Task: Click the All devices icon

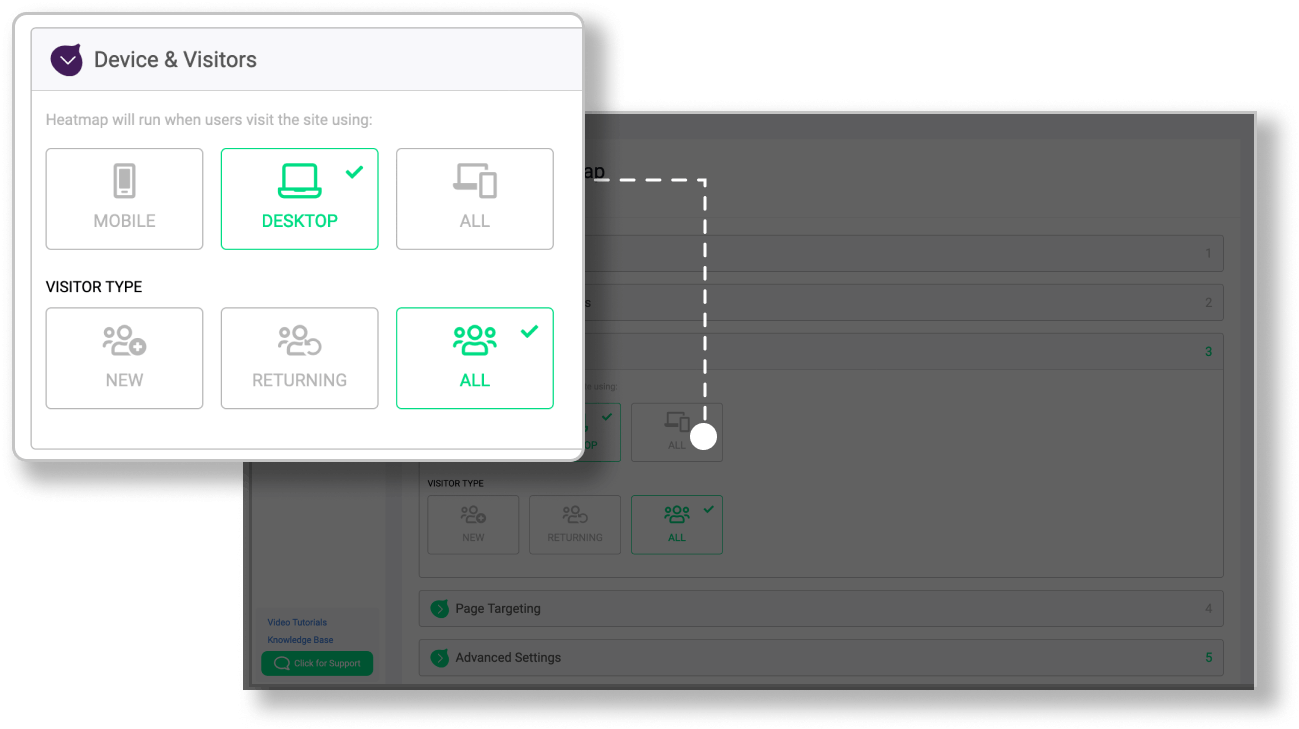Action: [474, 182]
